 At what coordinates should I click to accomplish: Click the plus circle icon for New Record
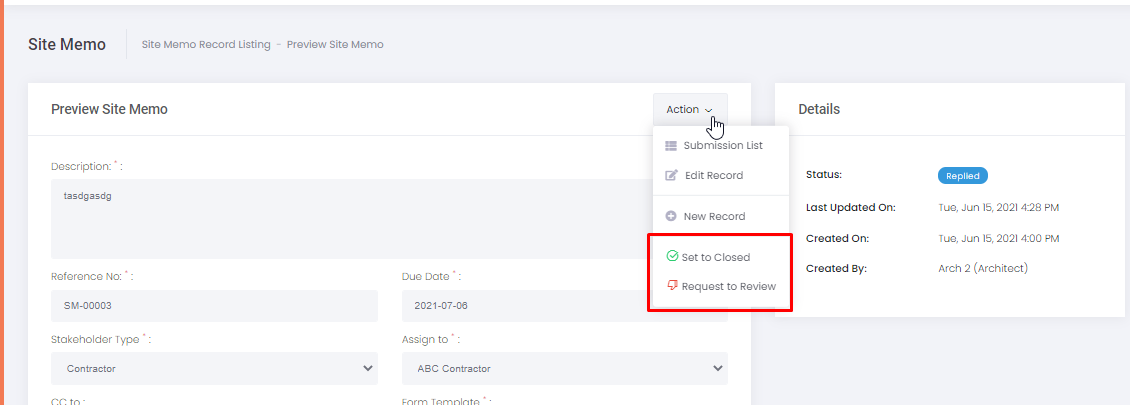point(671,216)
